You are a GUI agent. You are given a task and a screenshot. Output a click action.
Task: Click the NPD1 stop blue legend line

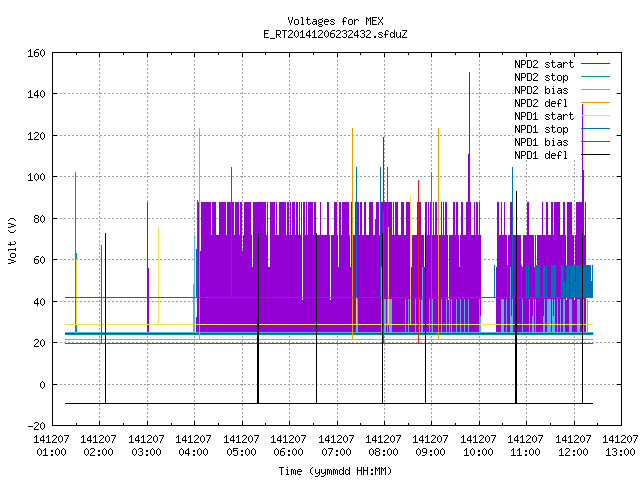tap(595, 129)
